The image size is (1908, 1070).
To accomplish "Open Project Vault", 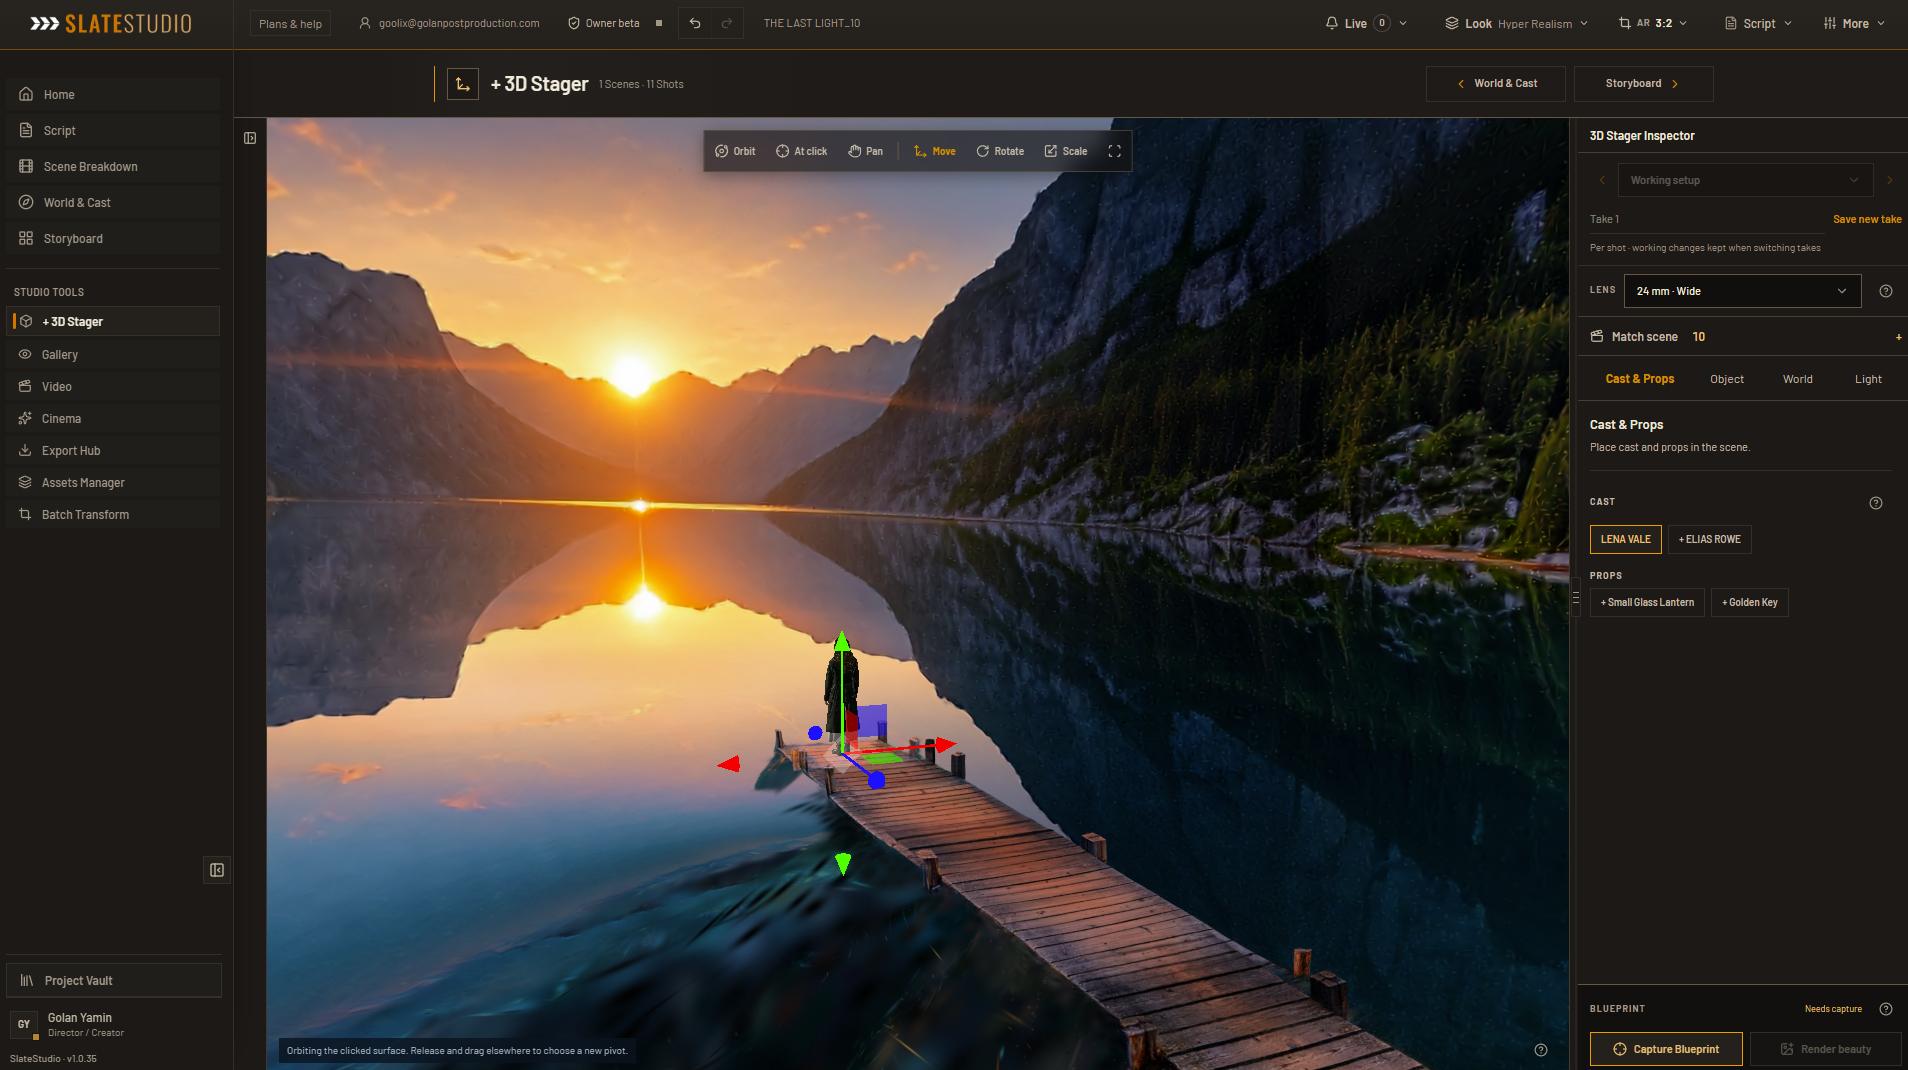I will [114, 981].
